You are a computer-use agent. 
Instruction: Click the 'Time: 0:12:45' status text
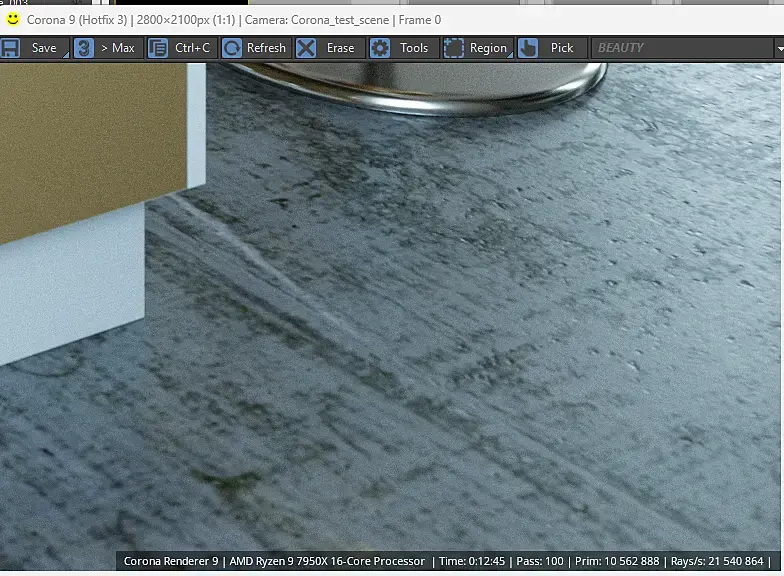[x=472, y=562]
